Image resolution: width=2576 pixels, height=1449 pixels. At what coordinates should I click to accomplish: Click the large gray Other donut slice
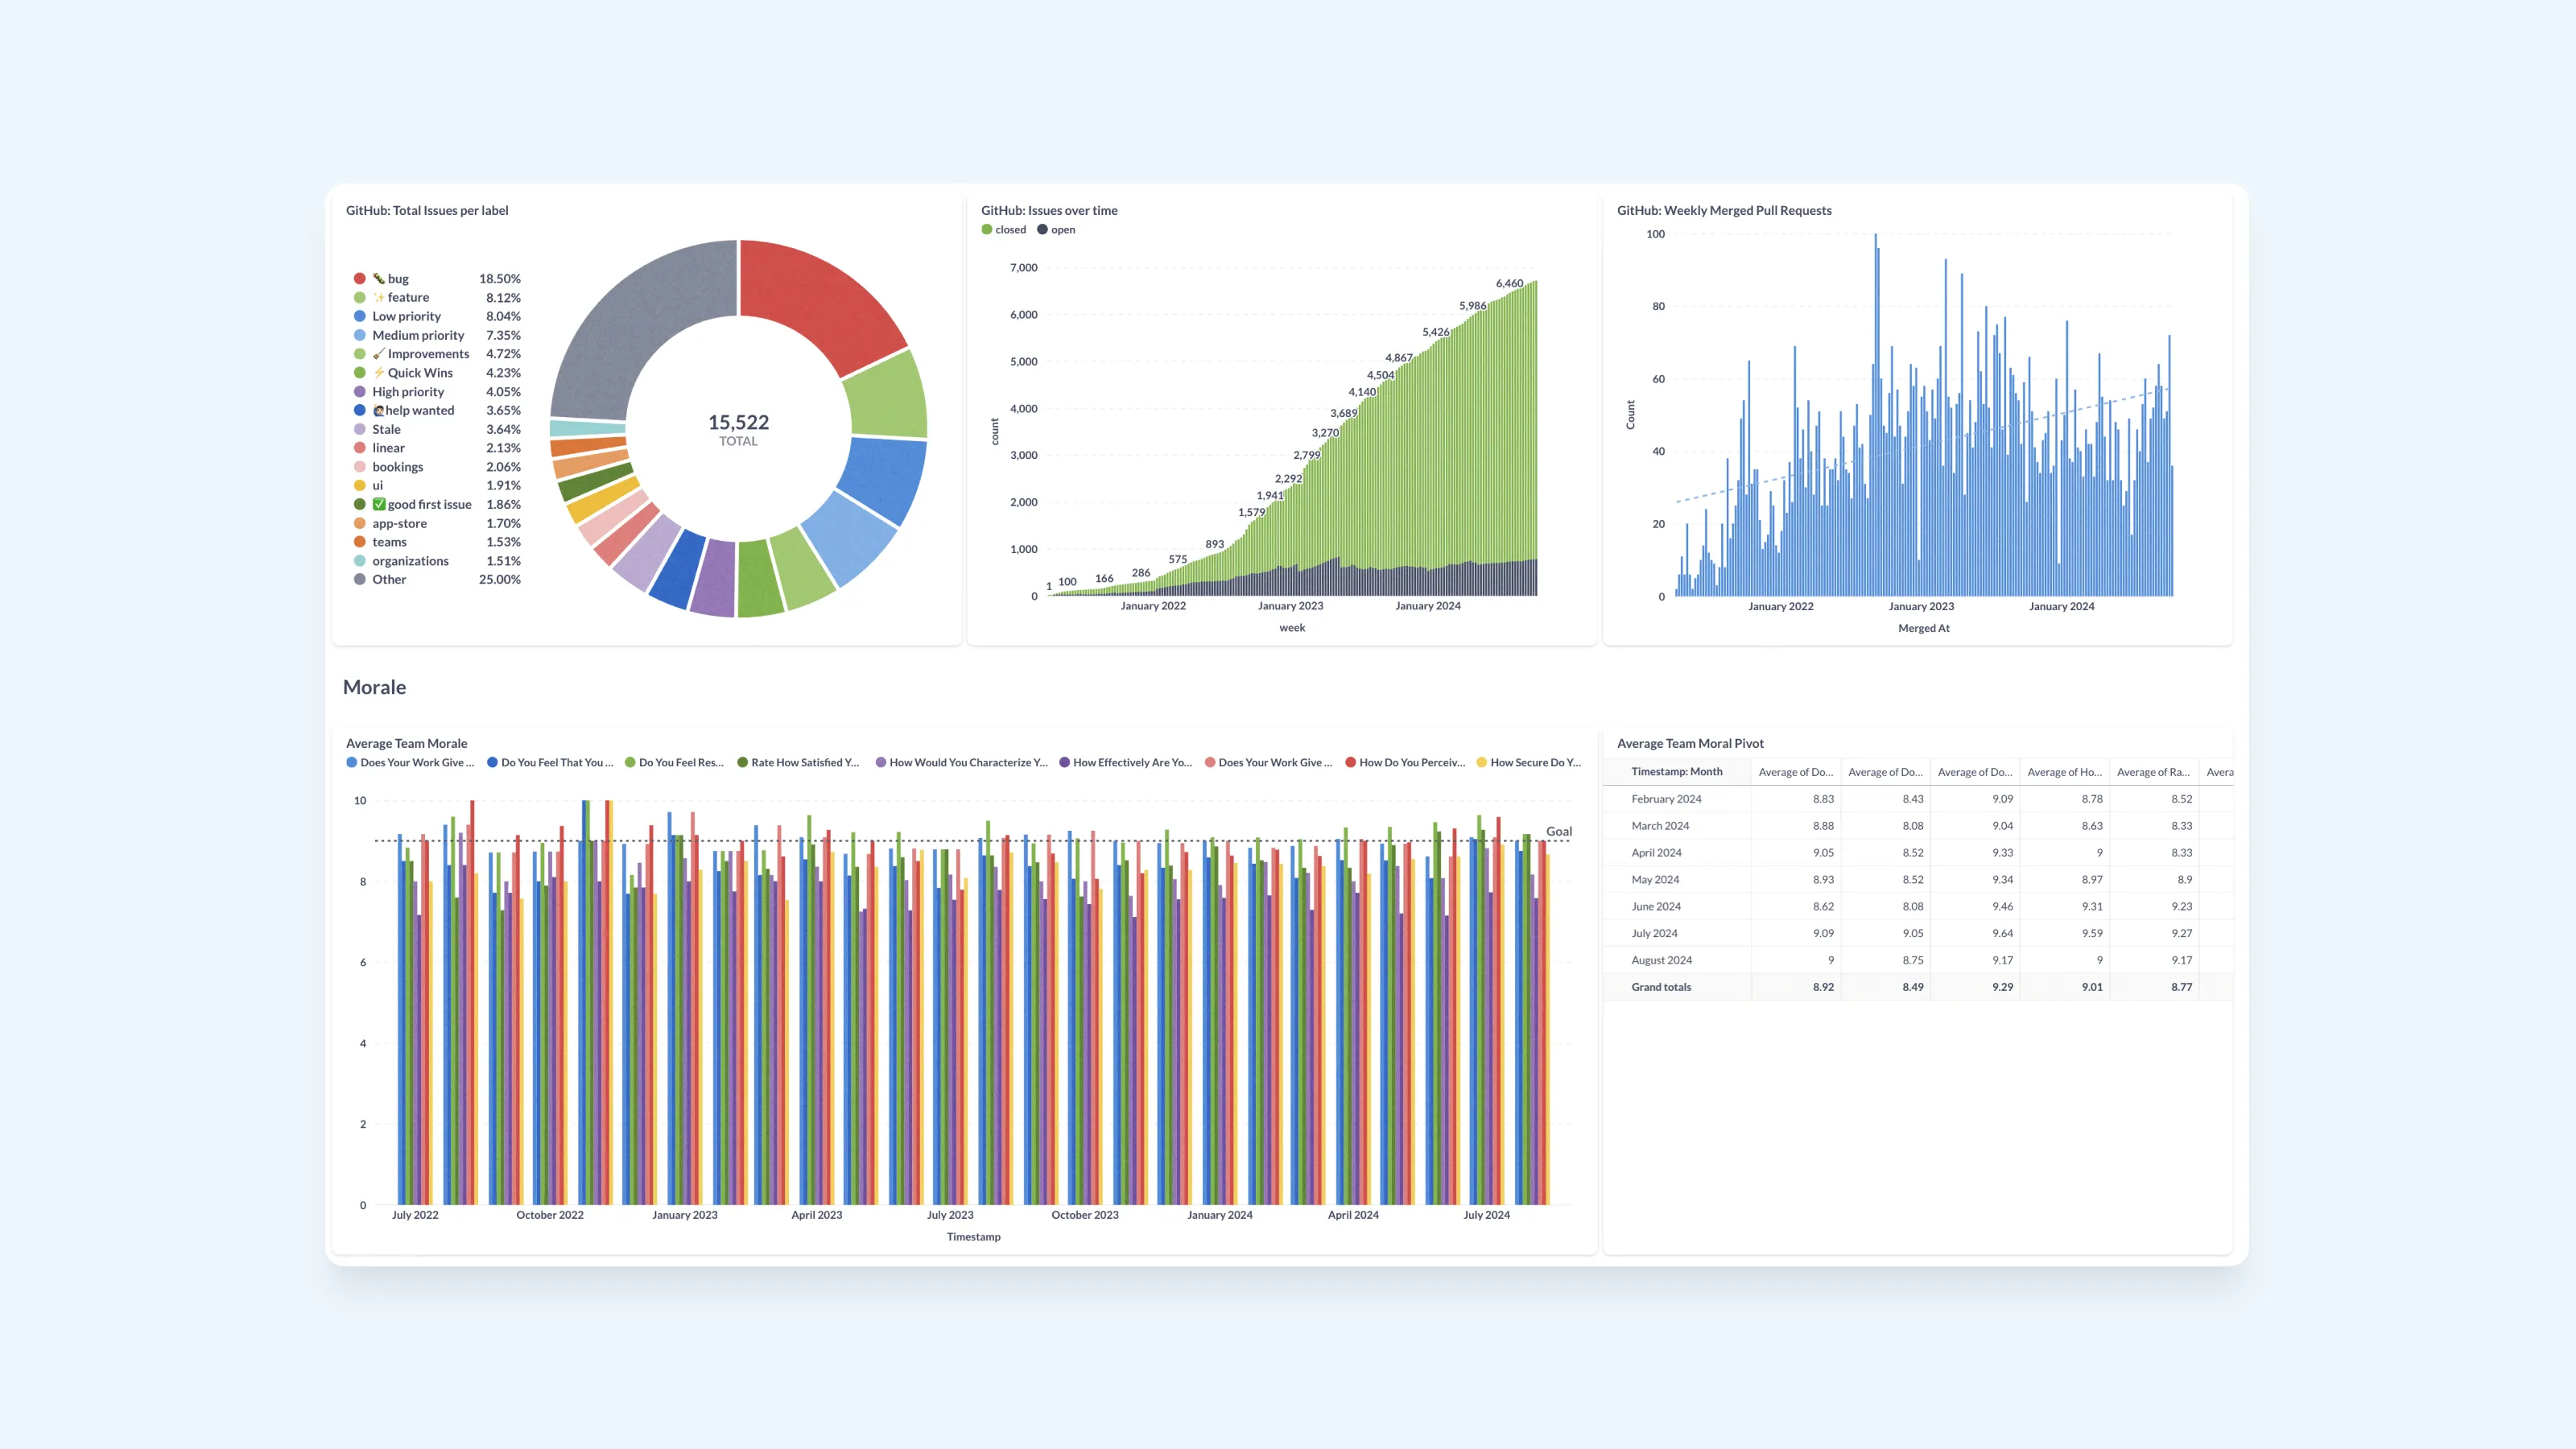point(645,330)
